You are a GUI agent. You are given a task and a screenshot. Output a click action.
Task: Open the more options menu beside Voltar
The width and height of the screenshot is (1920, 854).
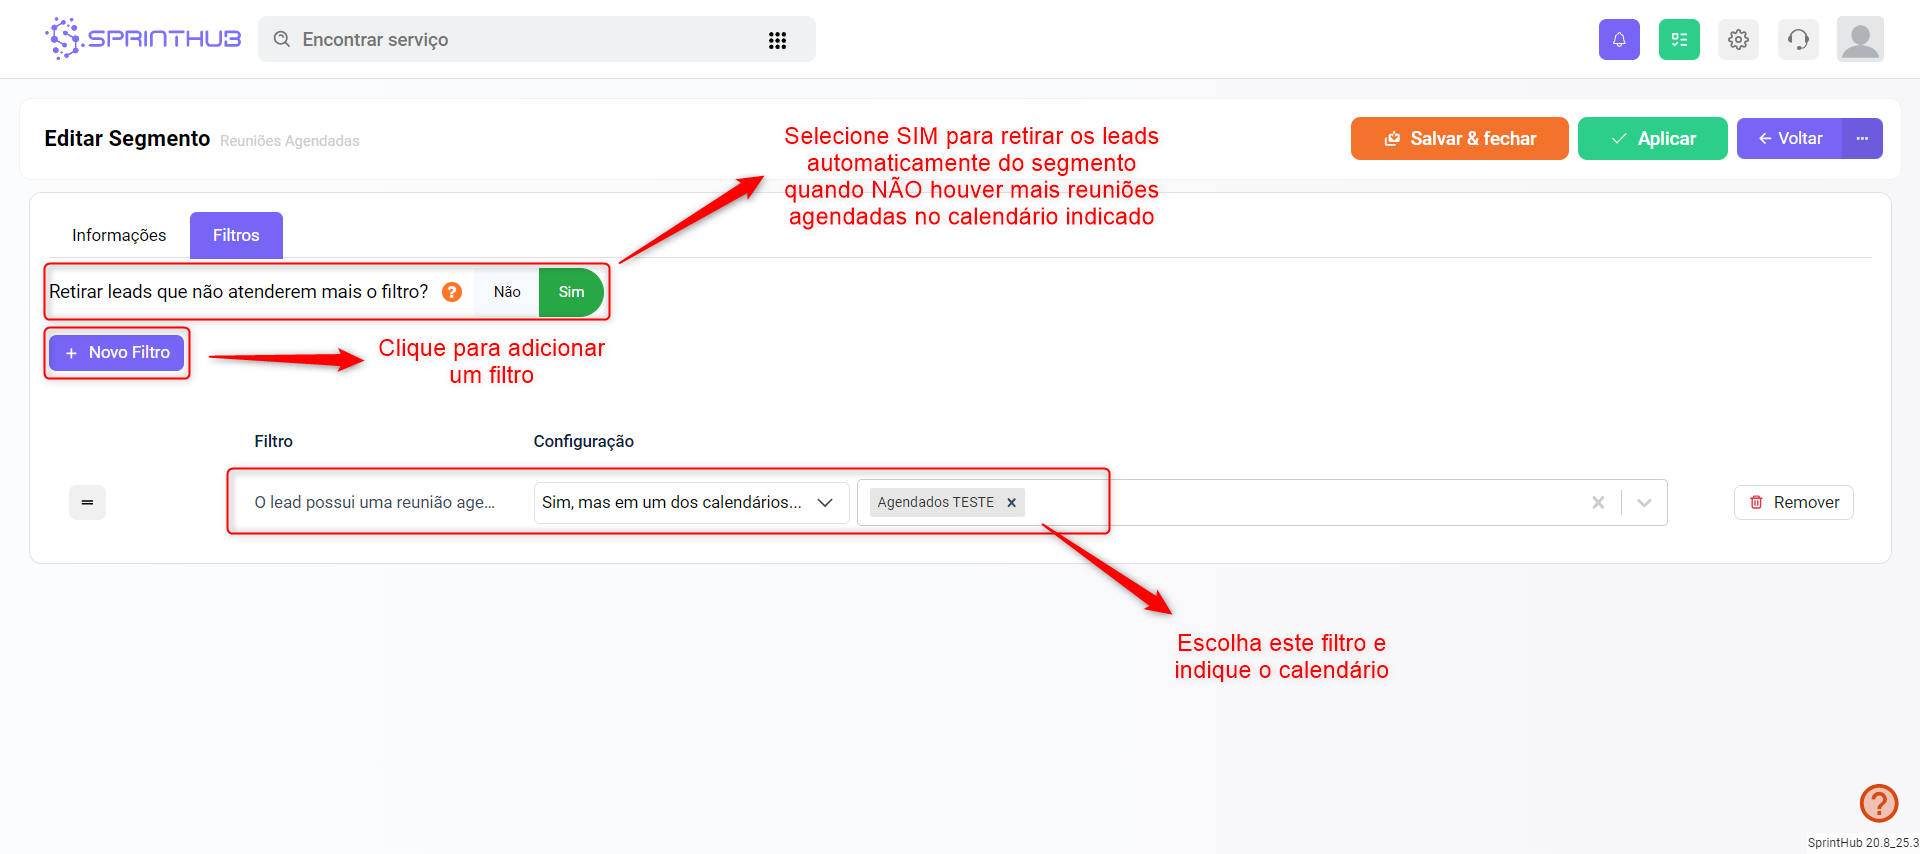tap(1862, 138)
